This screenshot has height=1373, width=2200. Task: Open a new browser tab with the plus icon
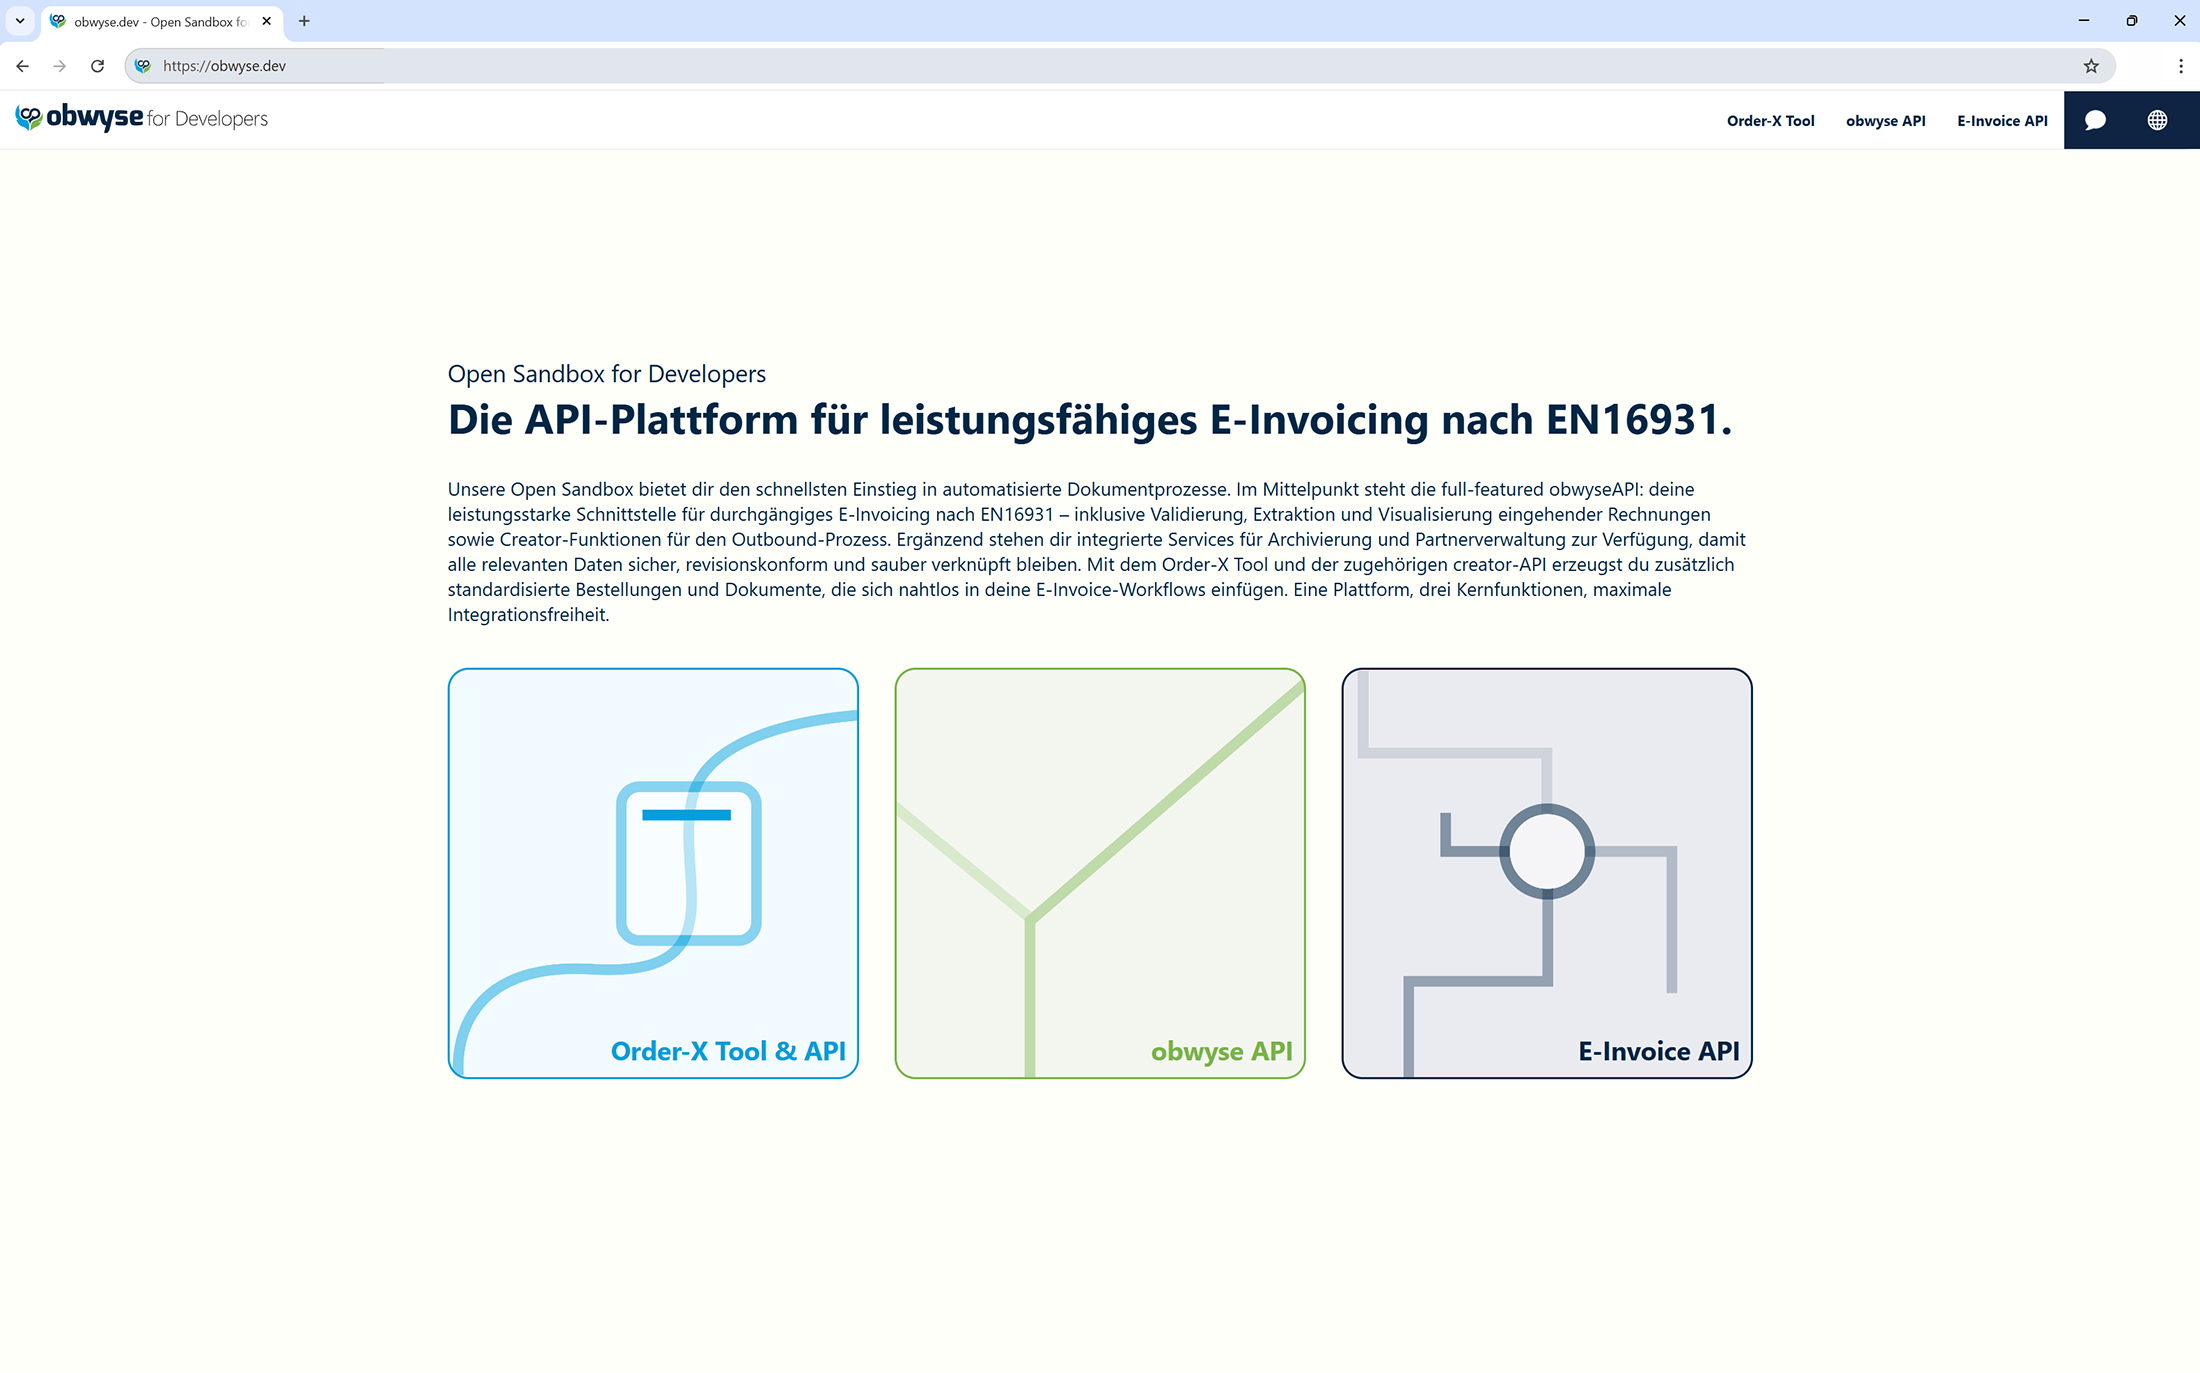(304, 21)
